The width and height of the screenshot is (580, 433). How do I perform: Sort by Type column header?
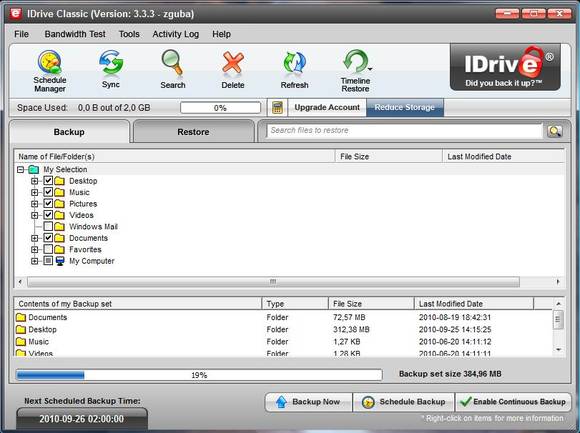pyautogui.click(x=295, y=304)
